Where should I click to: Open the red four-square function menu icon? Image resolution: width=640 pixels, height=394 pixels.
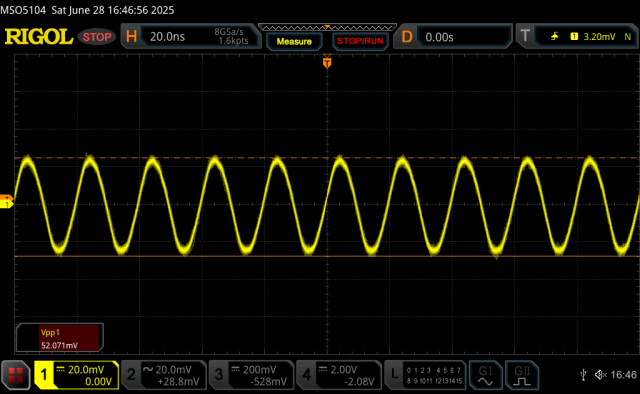tap(16, 375)
